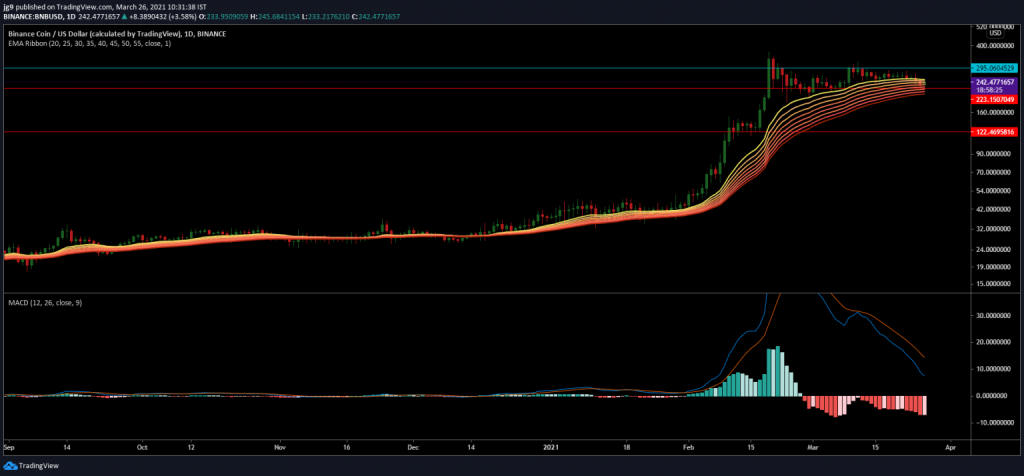
Task: Click the 70.0000000 price axis label
Action: pyautogui.click(x=995, y=172)
